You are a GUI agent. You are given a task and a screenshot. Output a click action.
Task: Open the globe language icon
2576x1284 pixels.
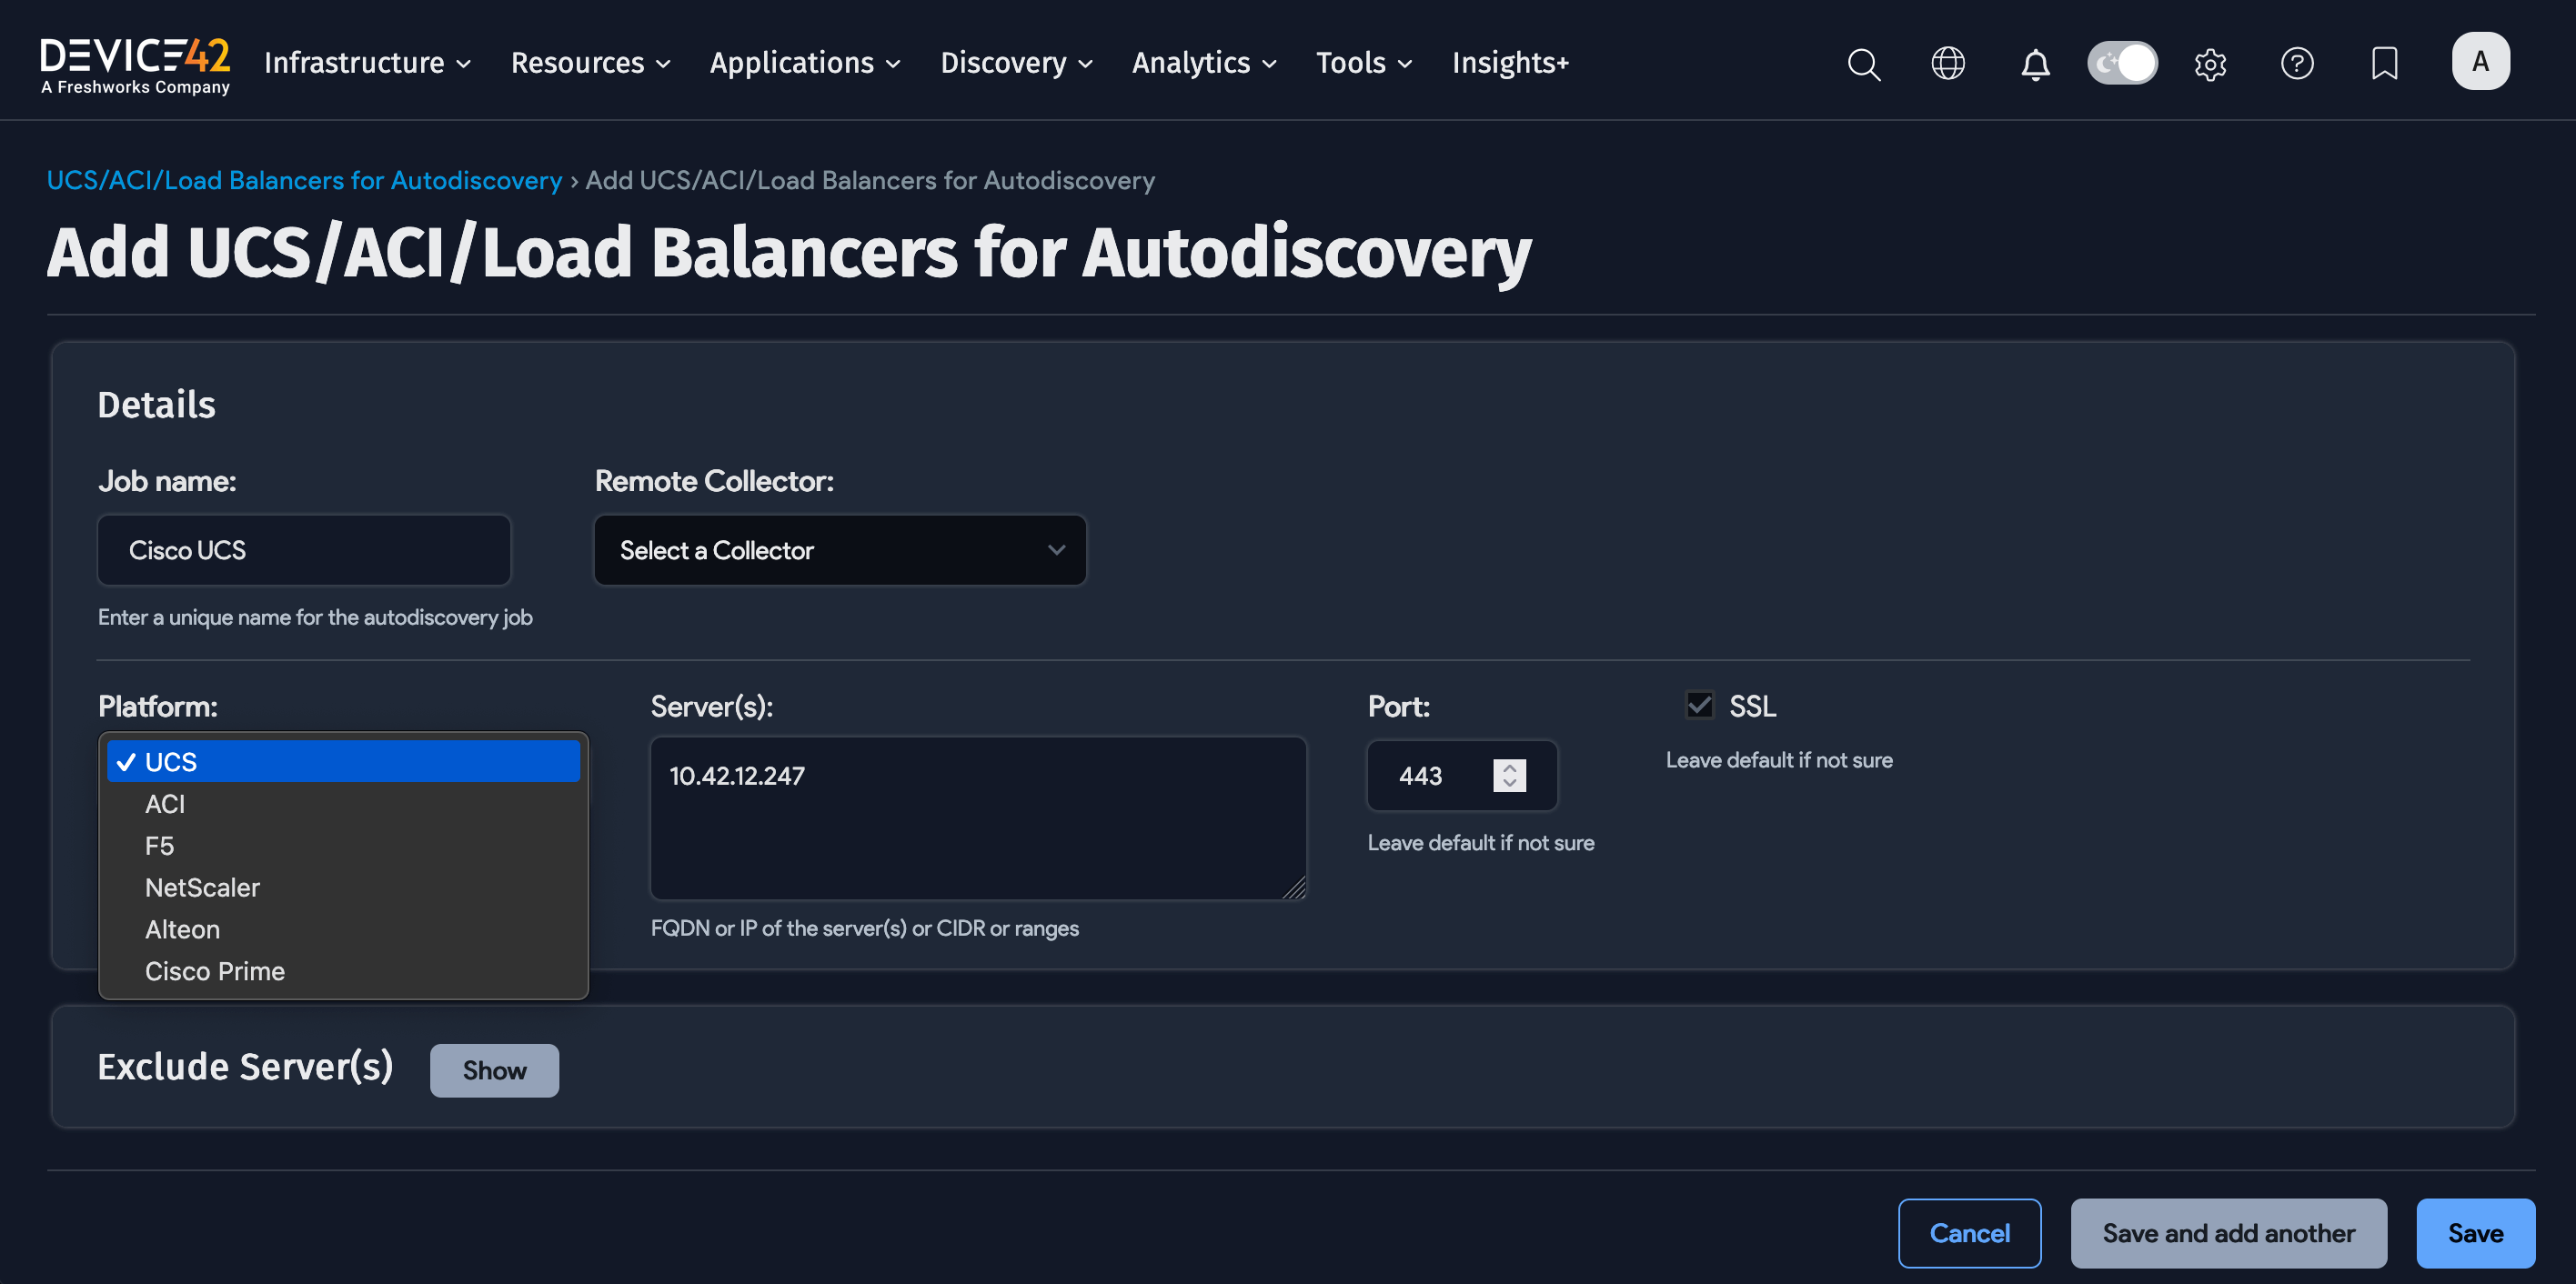1947,64
